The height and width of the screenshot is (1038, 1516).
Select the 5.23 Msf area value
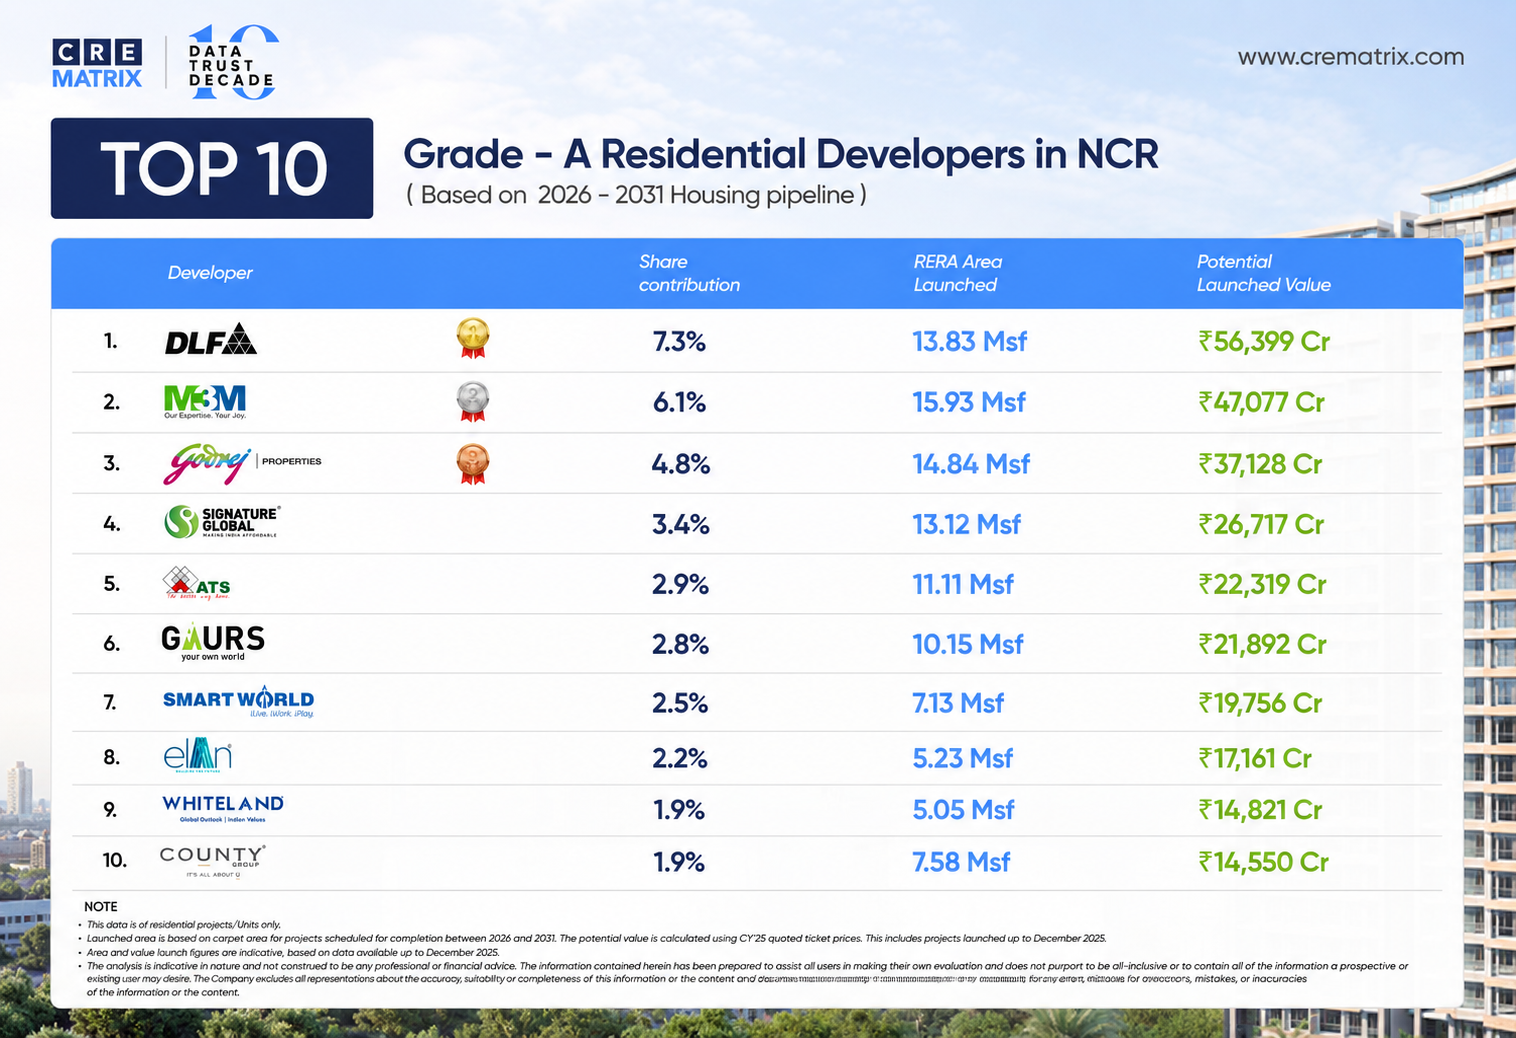coord(962,758)
